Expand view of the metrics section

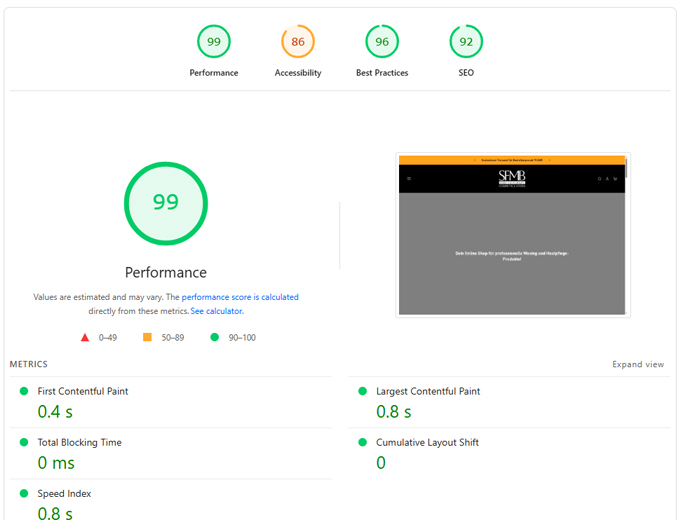coord(638,365)
